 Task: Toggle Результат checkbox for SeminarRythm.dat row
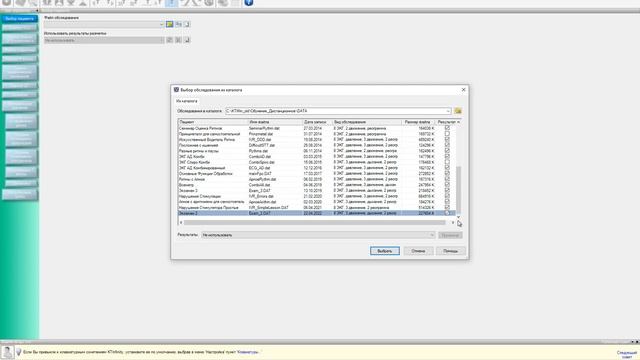coord(447,128)
